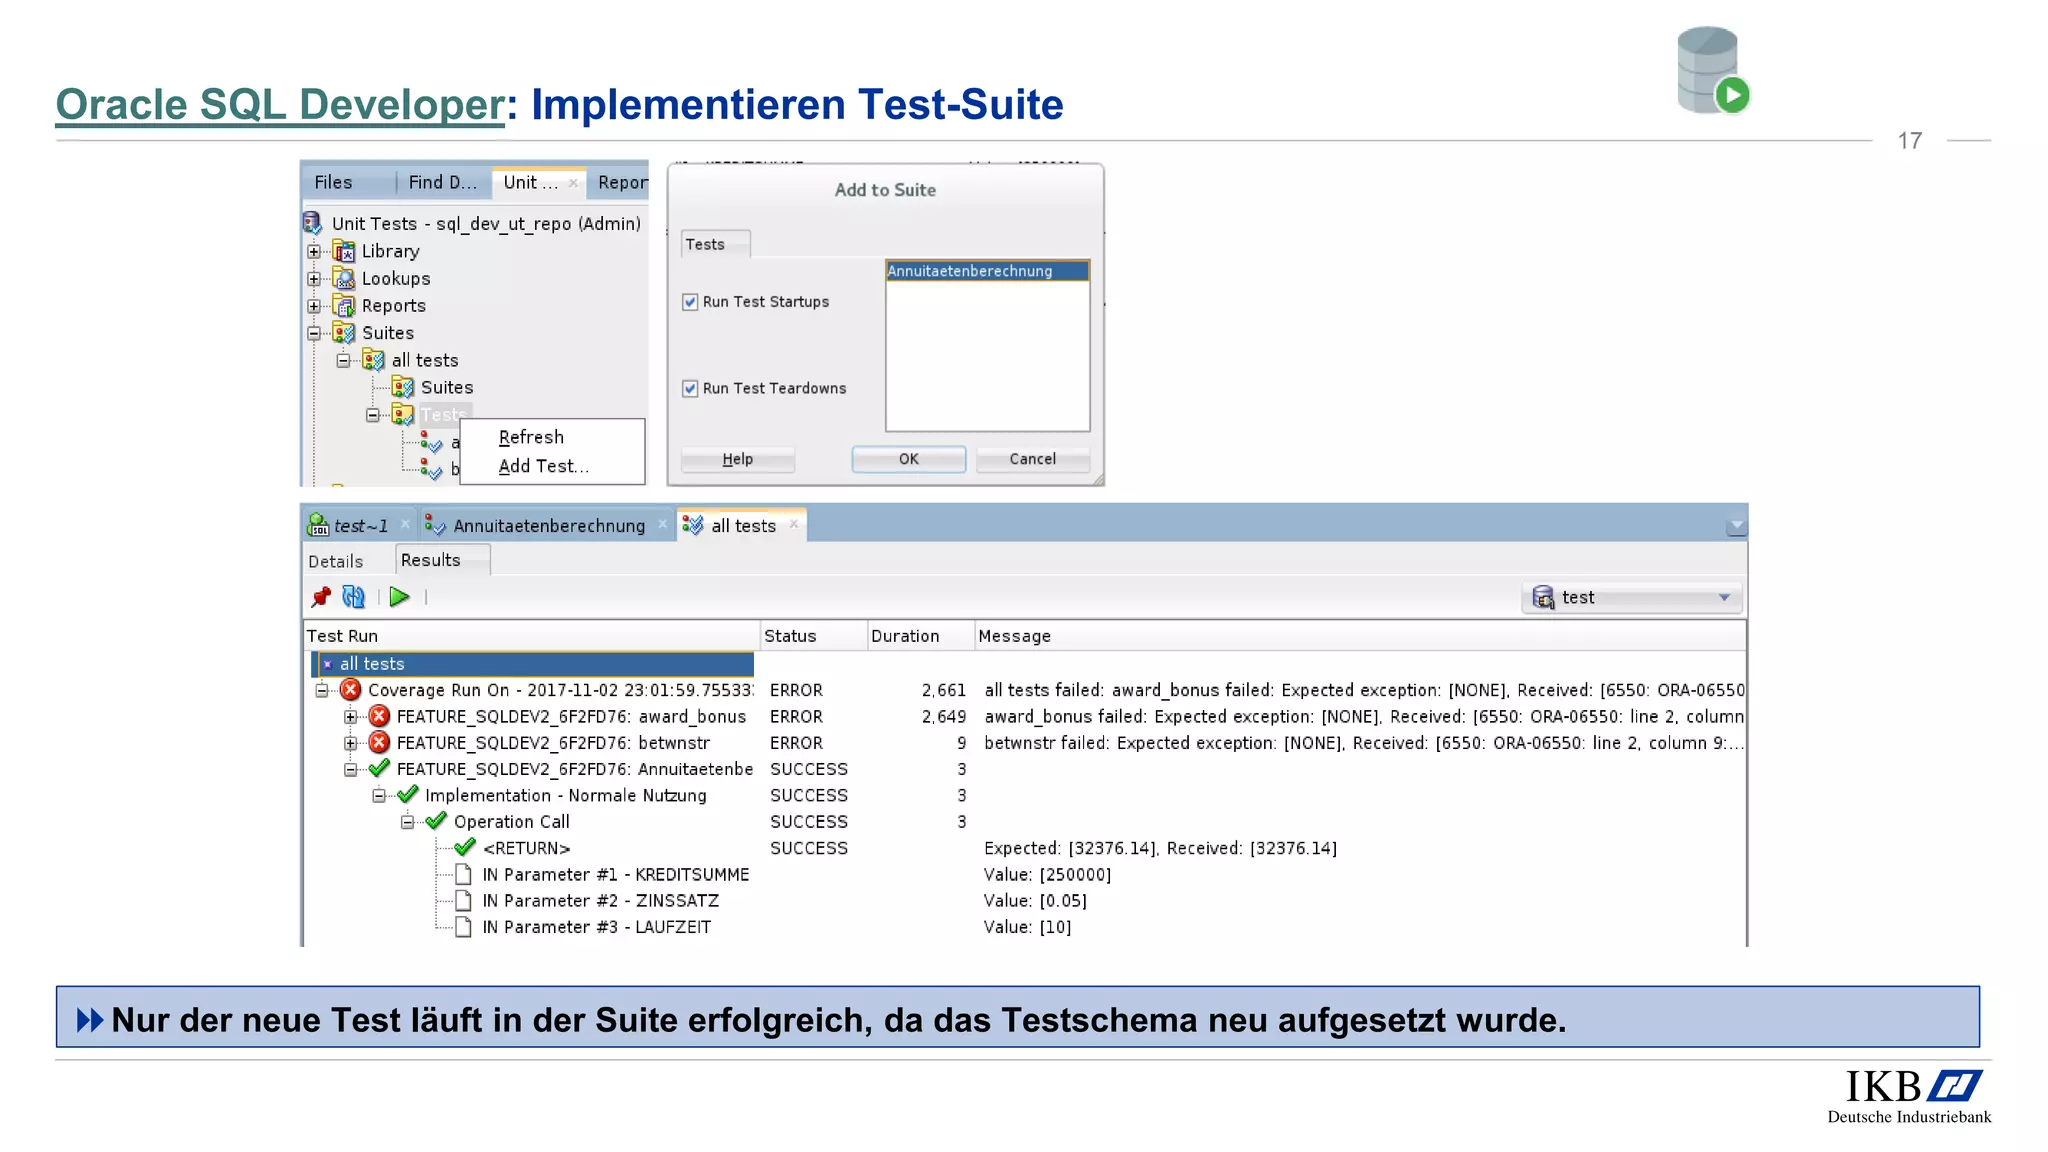Close the Unit ... navigator tab
The width and height of the screenshot is (2048, 1152).
(573, 183)
